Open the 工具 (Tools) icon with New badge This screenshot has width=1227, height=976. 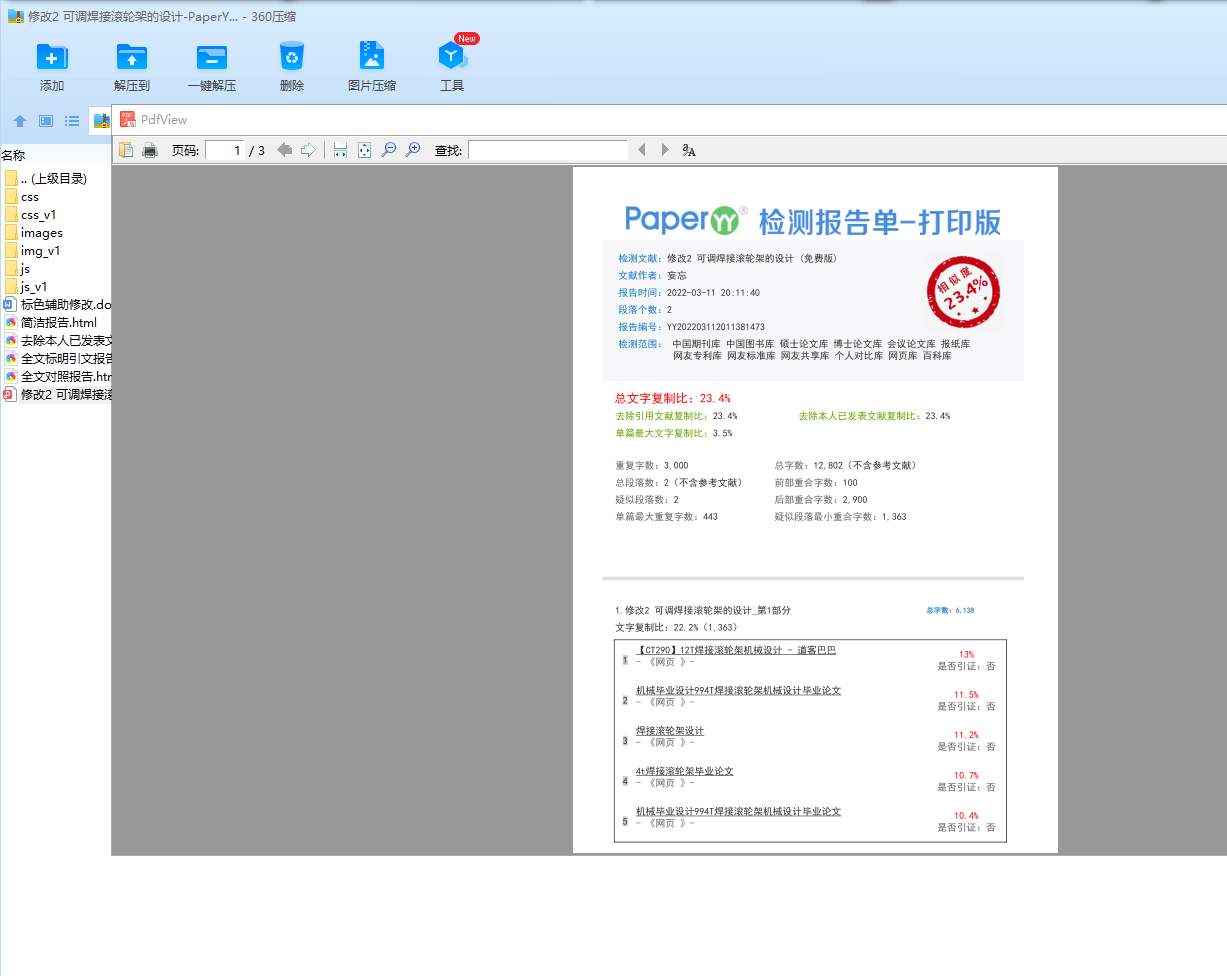coord(452,56)
